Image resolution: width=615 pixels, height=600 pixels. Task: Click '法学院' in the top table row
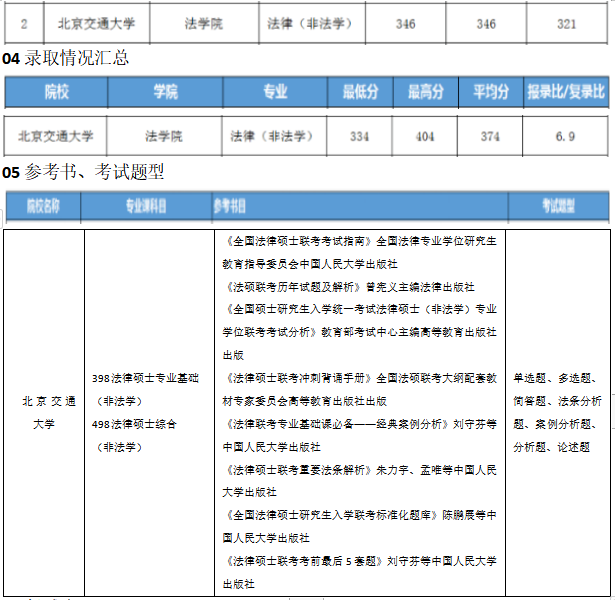[x=204, y=24]
